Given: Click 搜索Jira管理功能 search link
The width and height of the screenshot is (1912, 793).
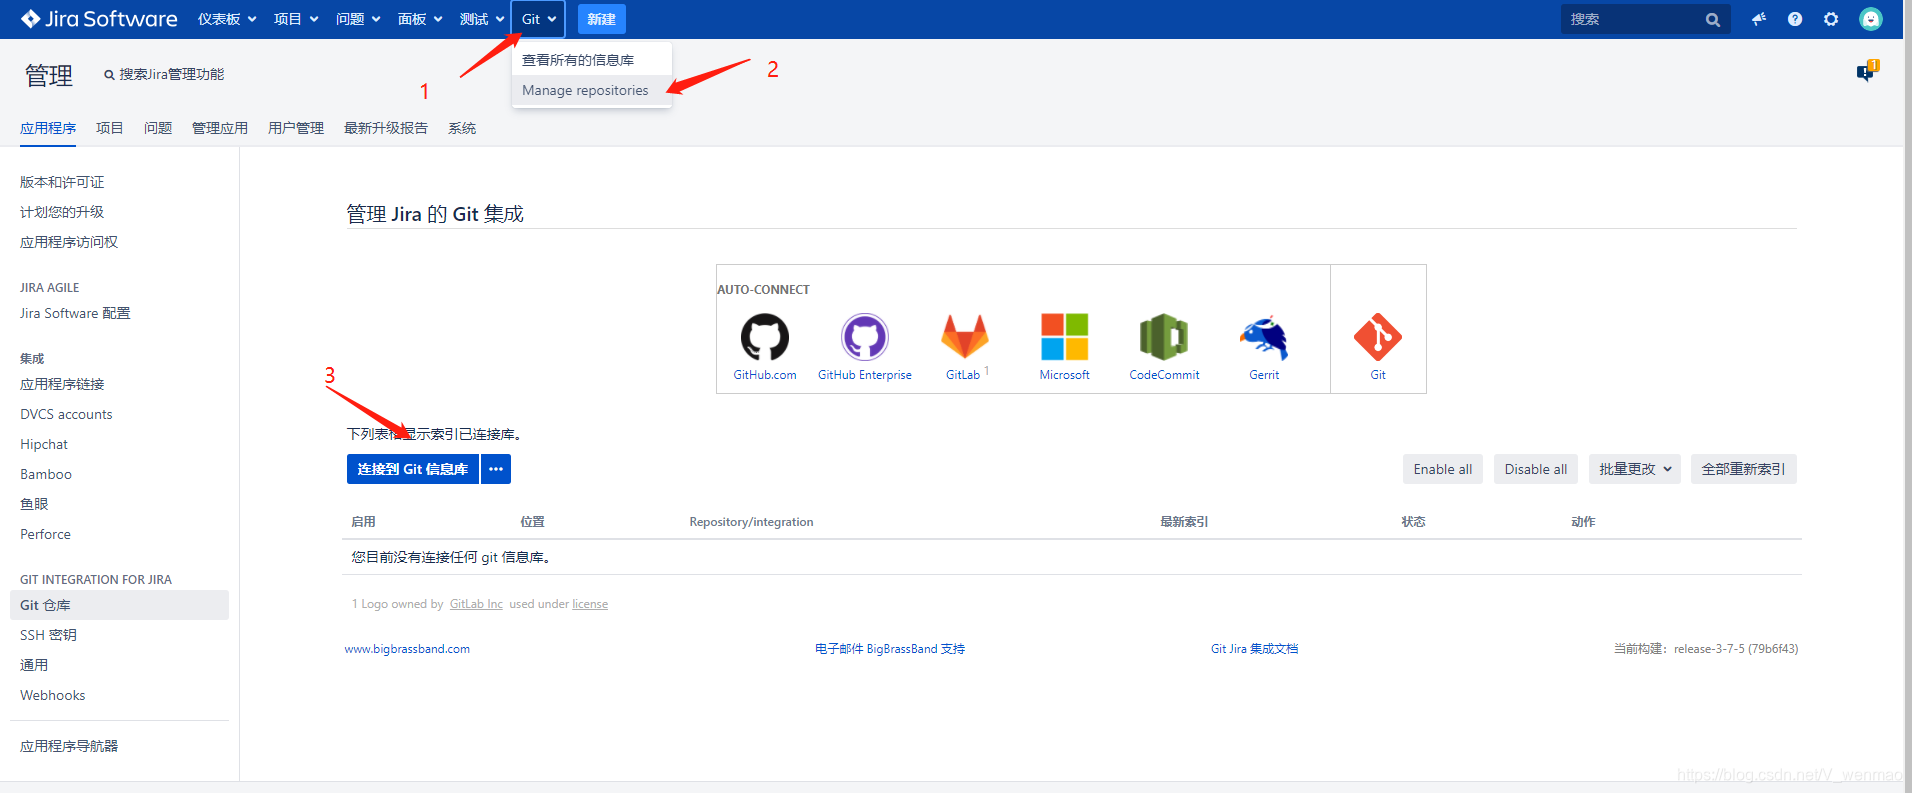Looking at the screenshot, I should 164,74.
